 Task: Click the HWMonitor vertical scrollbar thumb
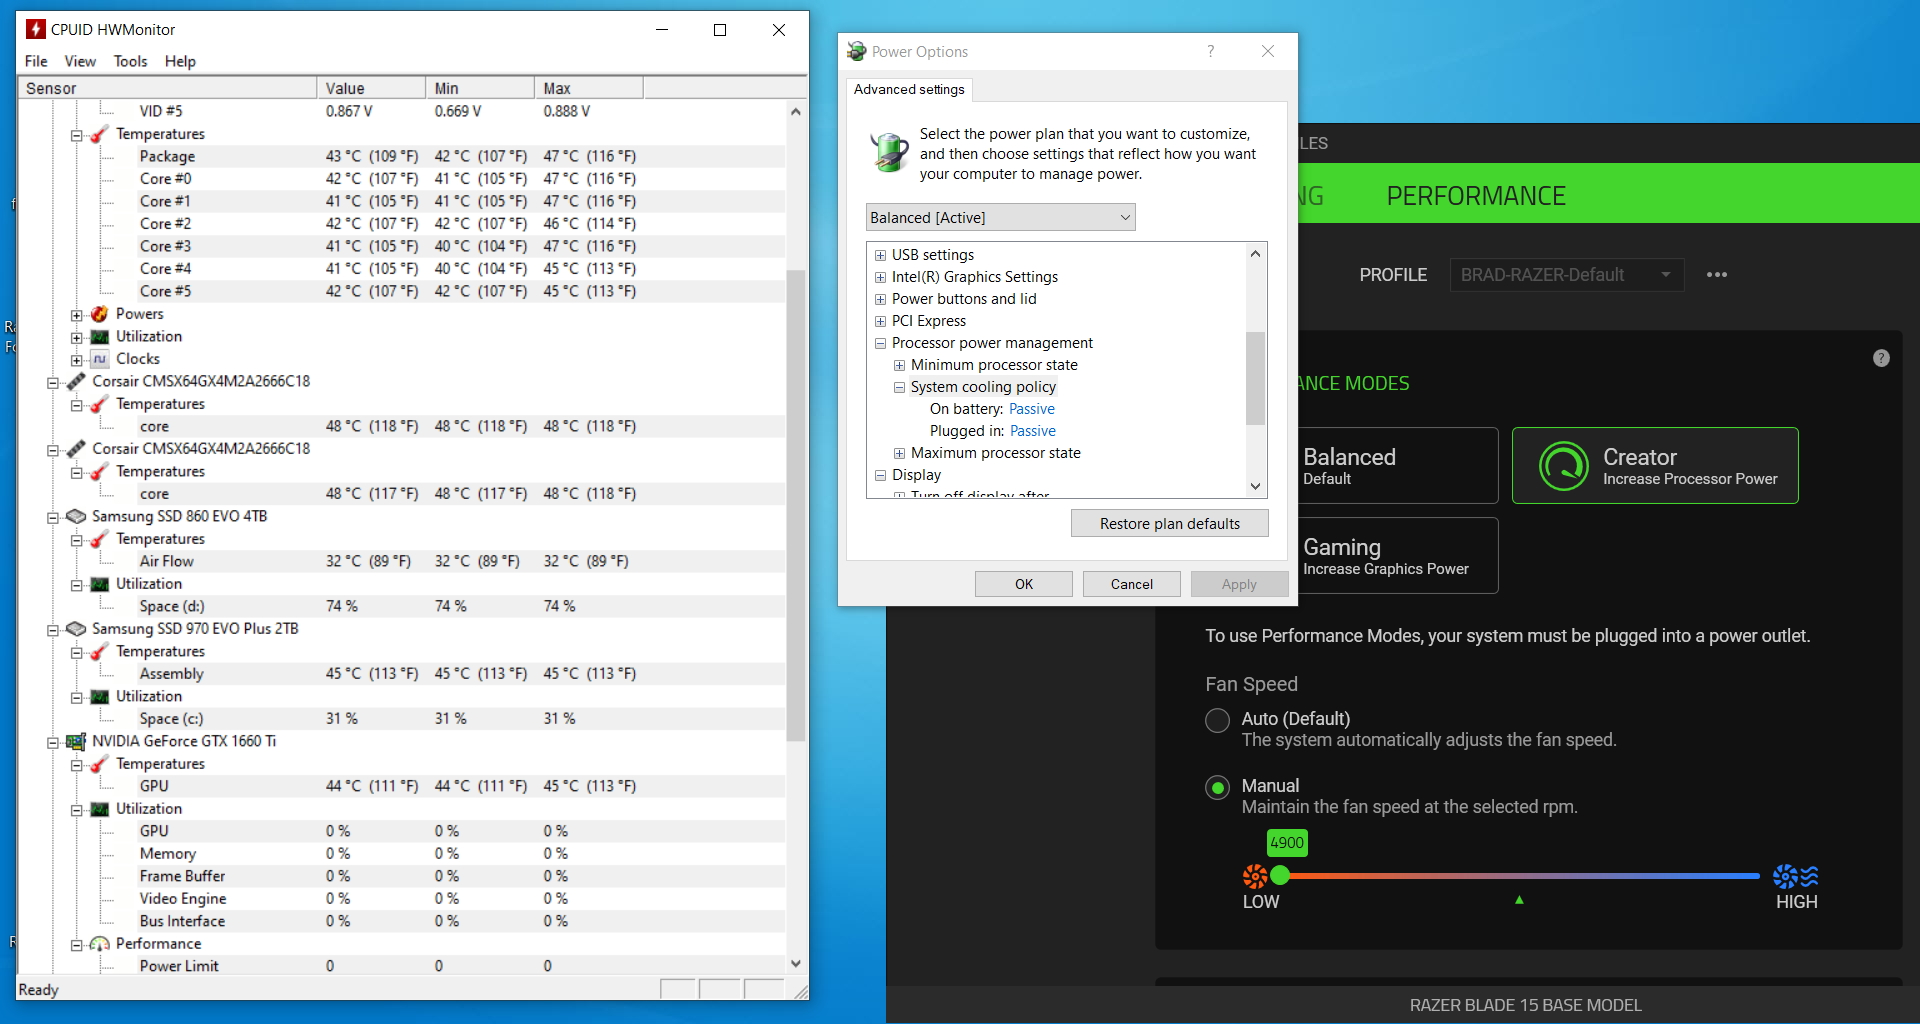[796, 505]
